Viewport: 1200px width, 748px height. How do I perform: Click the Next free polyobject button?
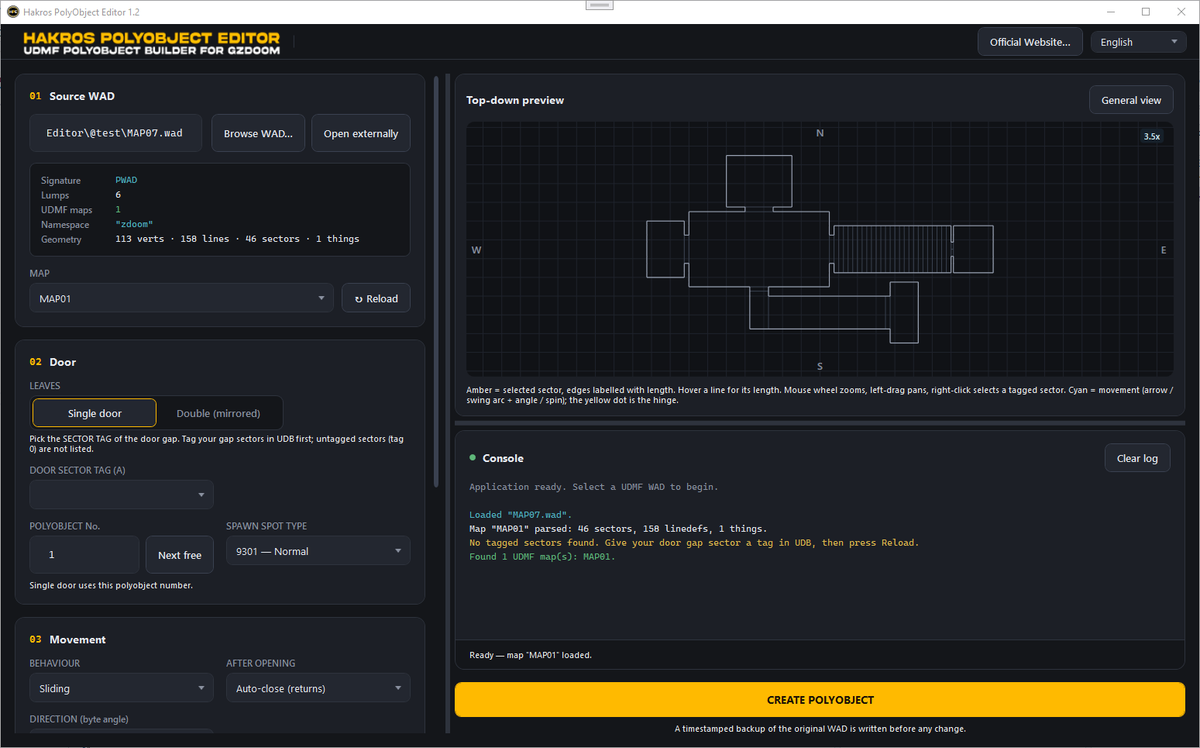[x=180, y=555]
